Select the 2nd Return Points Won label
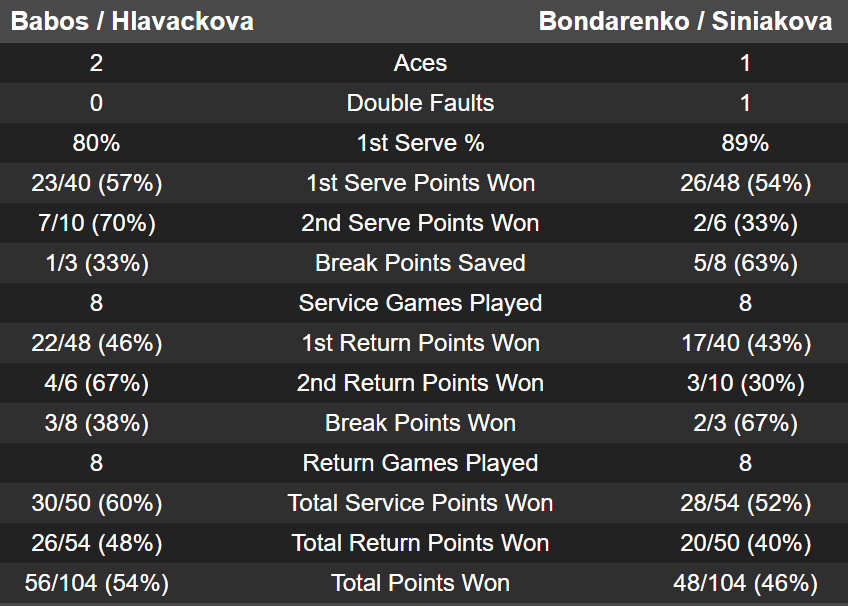 pos(420,383)
